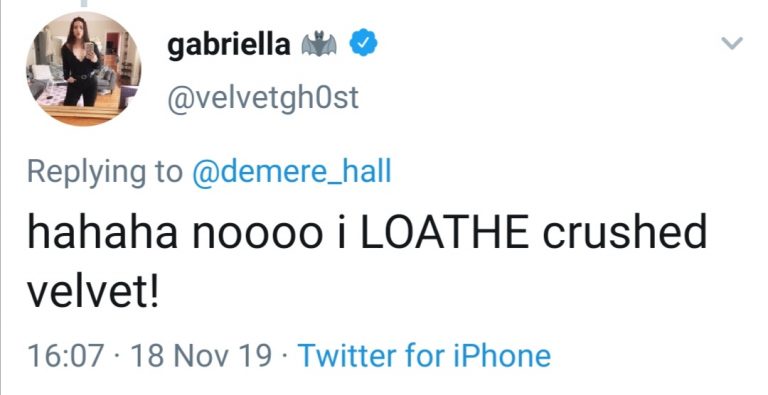Open the @demere_hall mention link
The height and width of the screenshot is (395, 768).
click(x=292, y=172)
